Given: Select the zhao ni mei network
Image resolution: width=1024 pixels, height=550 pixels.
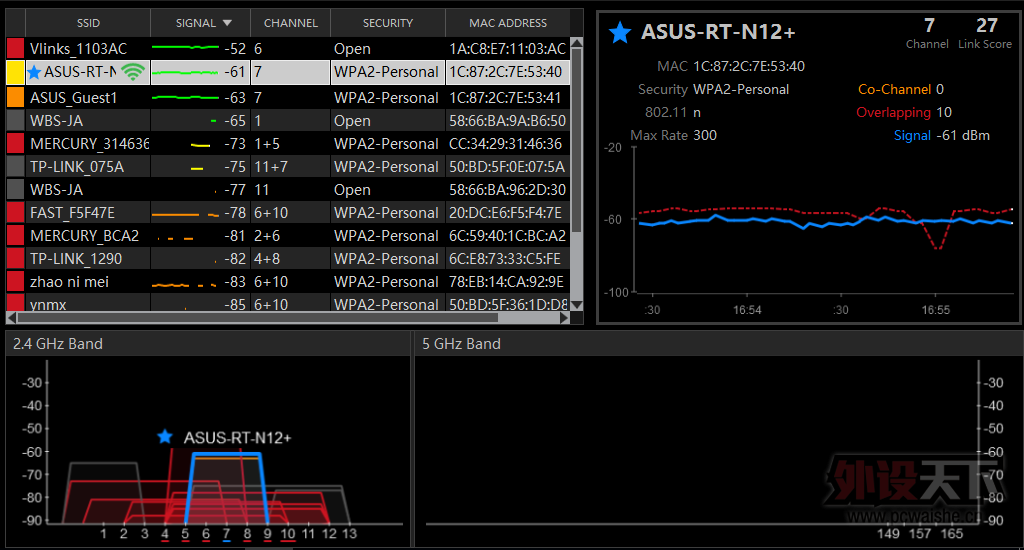Looking at the screenshot, I should (288, 282).
